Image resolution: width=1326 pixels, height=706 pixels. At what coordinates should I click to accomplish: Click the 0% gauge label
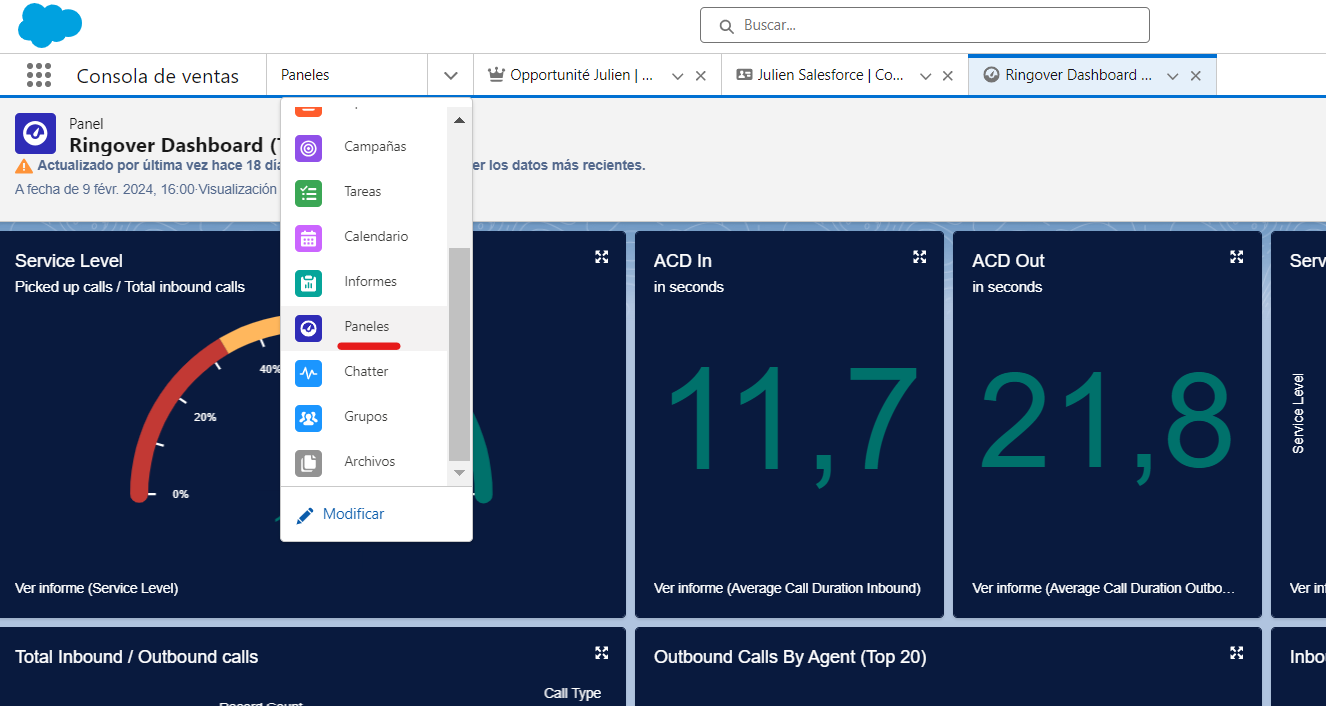click(x=180, y=494)
